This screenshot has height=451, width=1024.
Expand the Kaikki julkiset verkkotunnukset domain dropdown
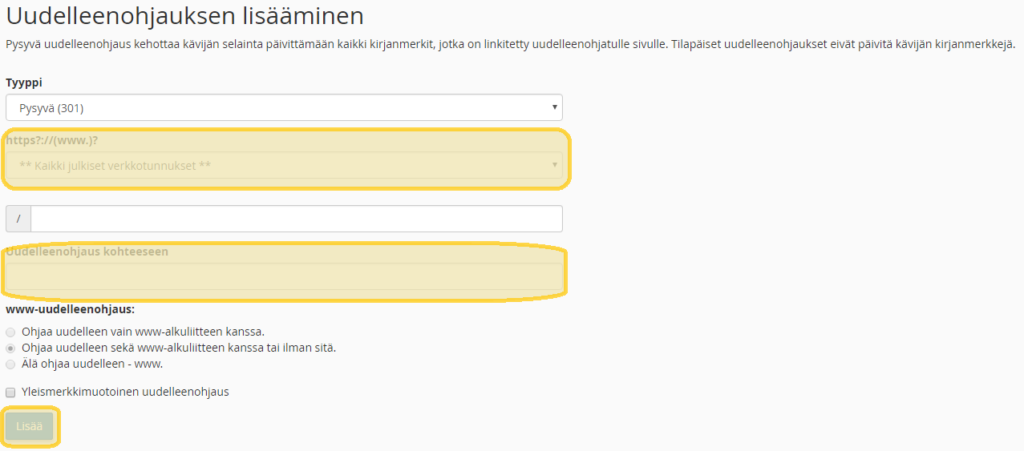click(283, 165)
